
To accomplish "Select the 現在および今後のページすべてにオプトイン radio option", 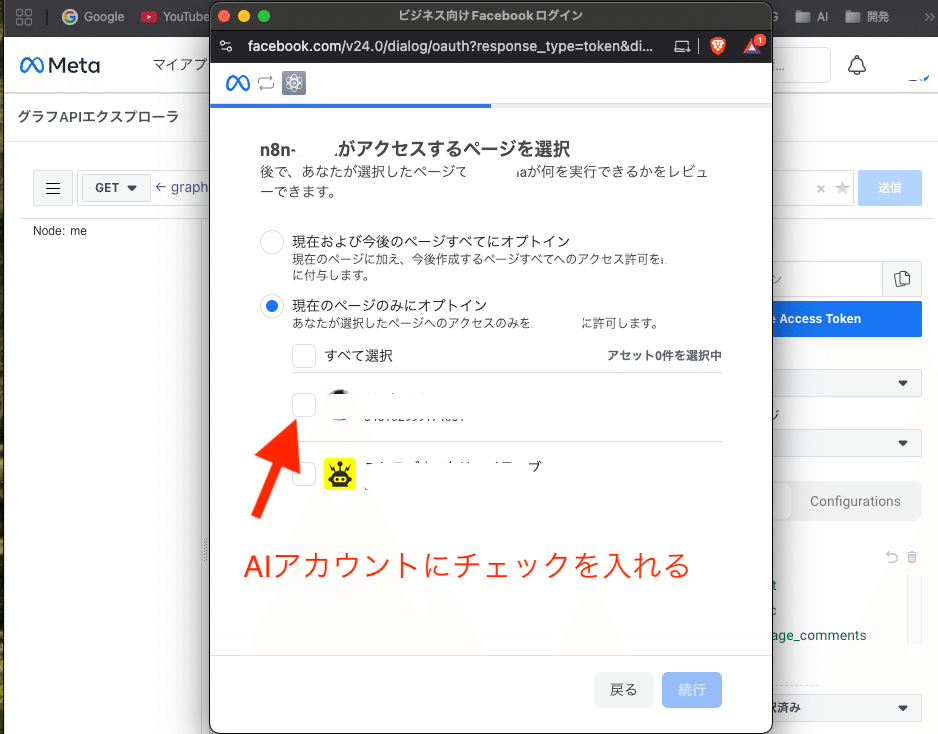I will (271, 241).
